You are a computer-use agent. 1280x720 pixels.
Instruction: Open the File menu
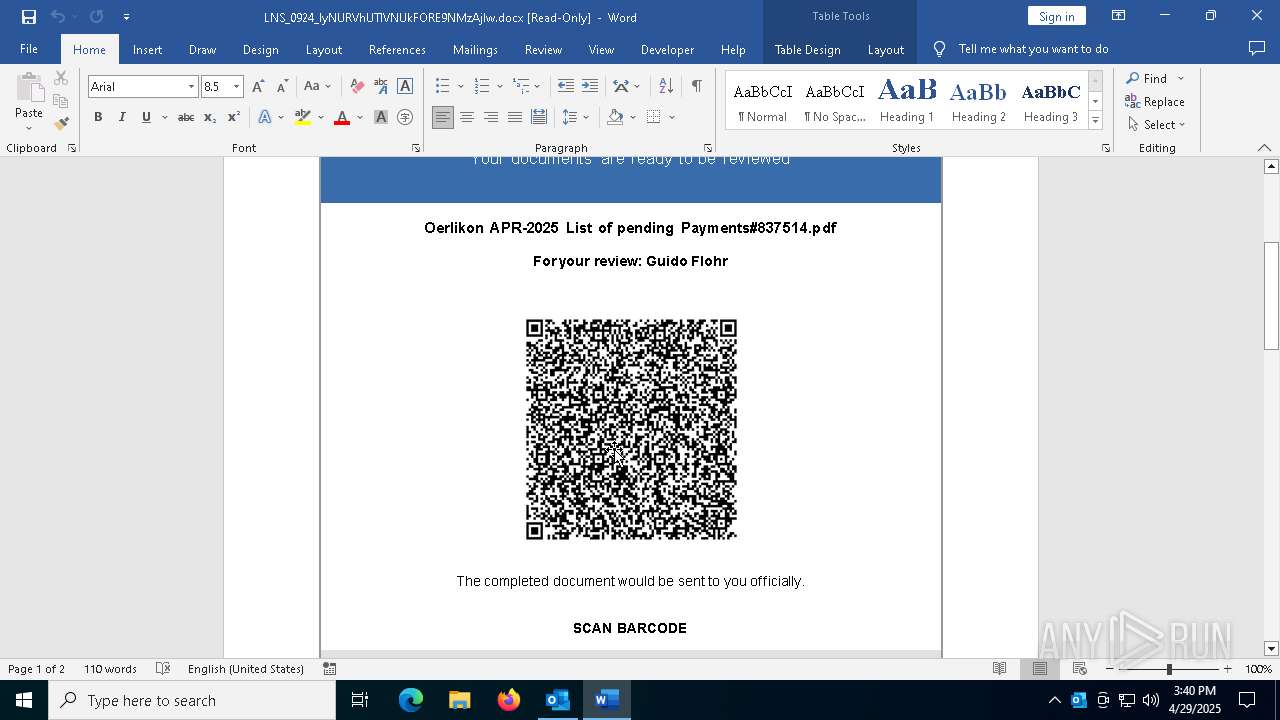[x=29, y=49]
